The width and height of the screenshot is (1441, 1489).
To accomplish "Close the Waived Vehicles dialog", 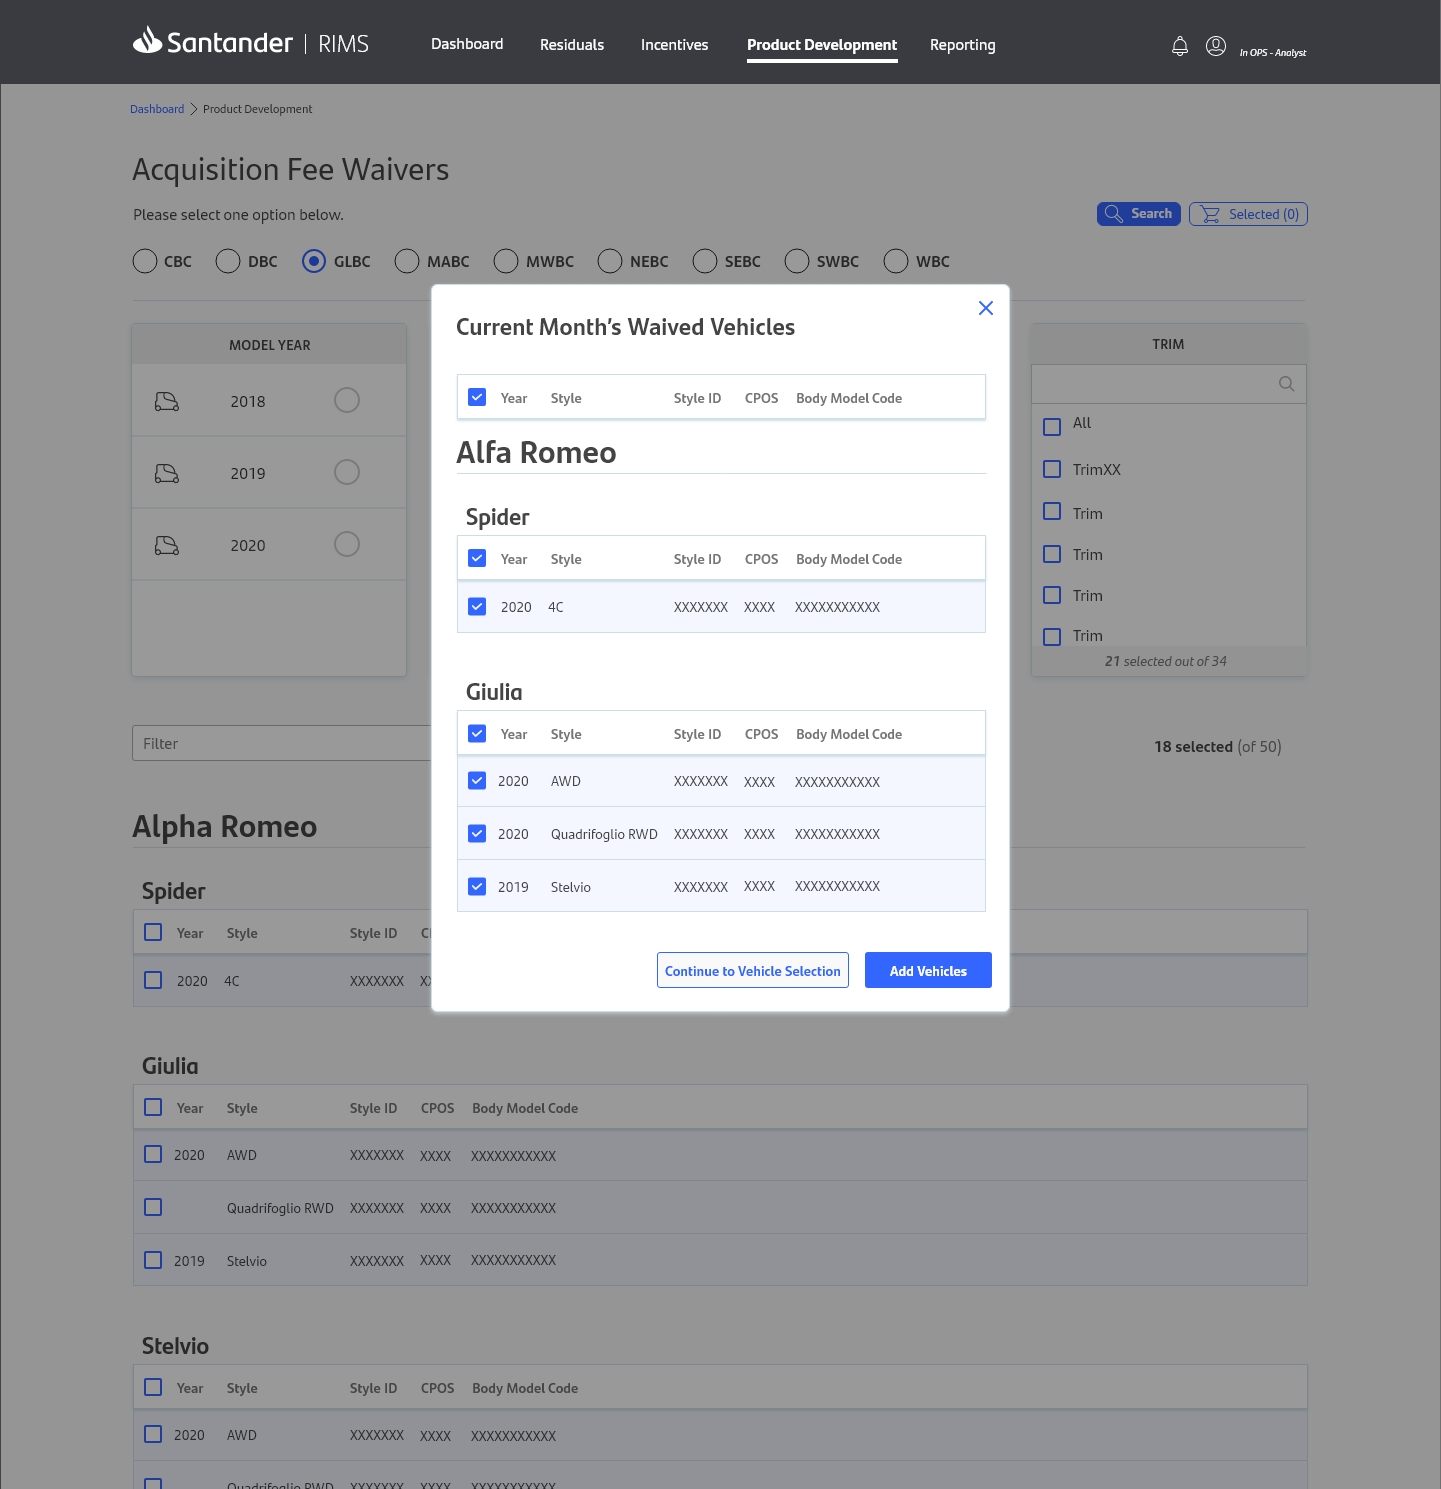I will pos(986,308).
